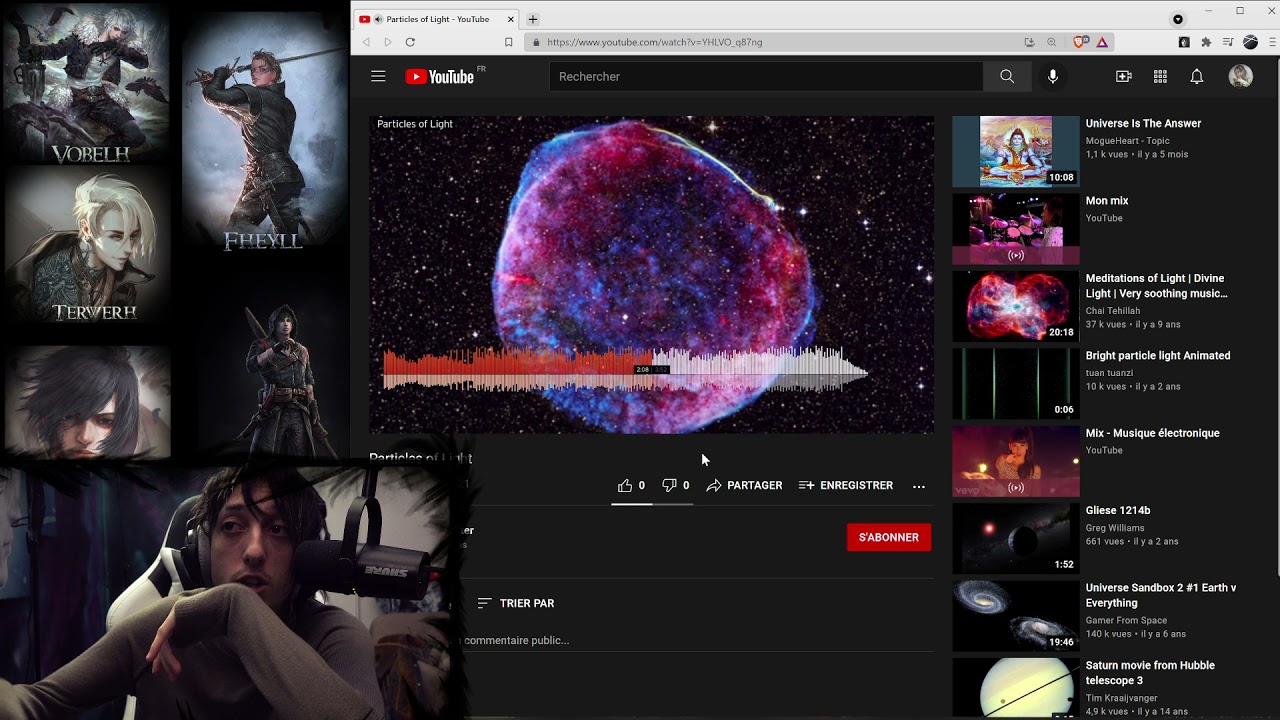Click the MogueHeart - Topic channel name
This screenshot has width=1280, height=720.
[1128, 141]
